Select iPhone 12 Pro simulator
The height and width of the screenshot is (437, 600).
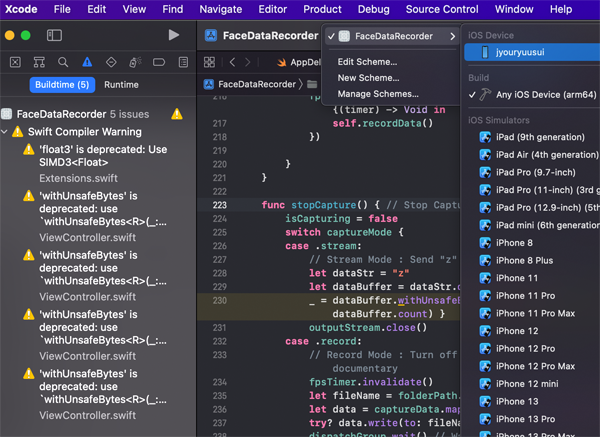[533, 349]
